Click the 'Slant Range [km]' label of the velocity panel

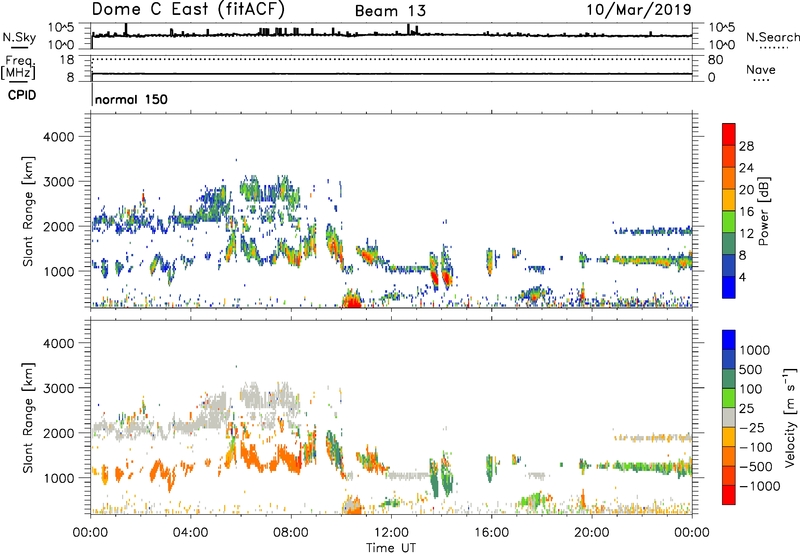(x=28, y=417)
